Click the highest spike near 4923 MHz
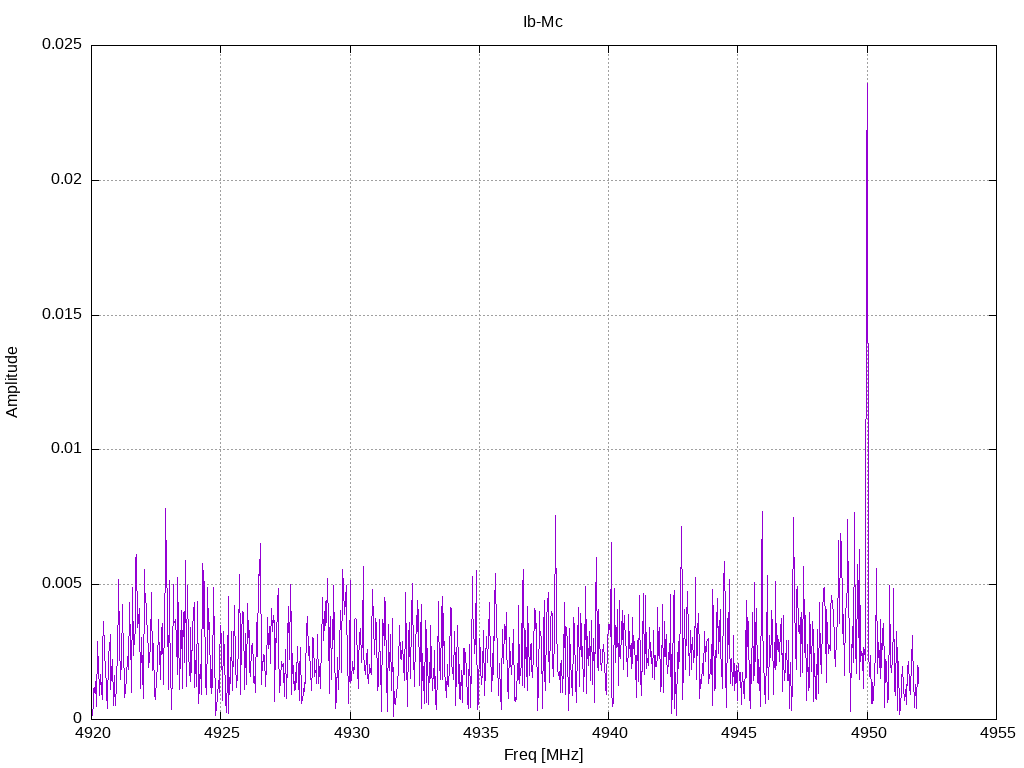 [x=165, y=509]
